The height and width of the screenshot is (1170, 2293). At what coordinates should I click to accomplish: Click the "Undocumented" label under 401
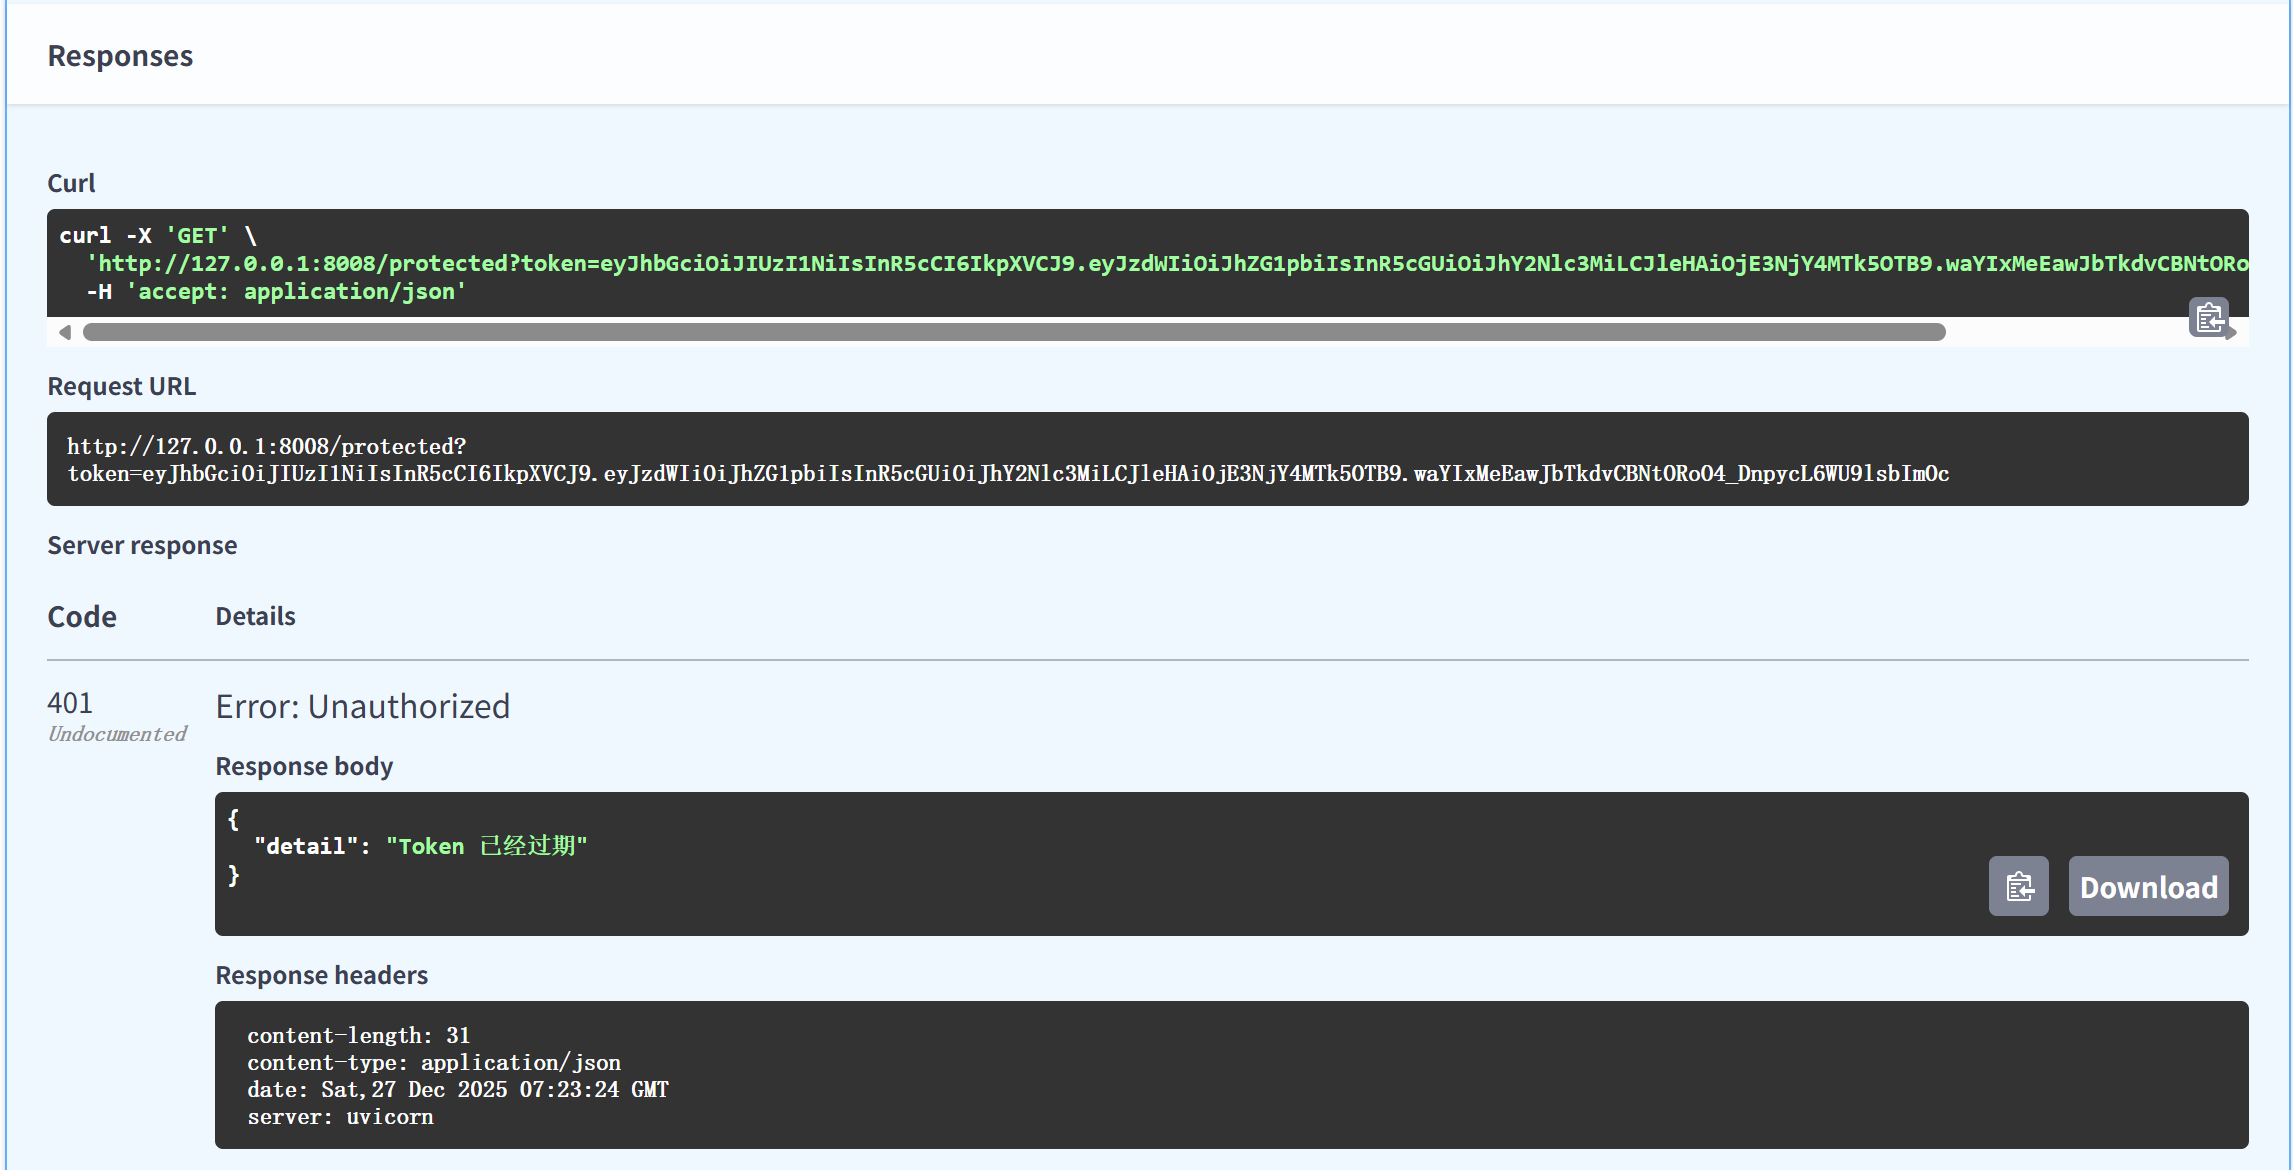point(117,734)
